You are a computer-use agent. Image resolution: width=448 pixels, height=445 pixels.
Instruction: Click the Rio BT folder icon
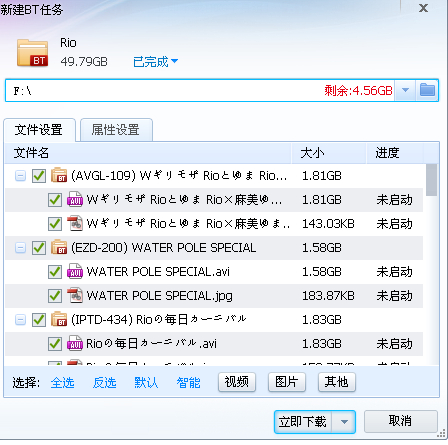tap(32, 53)
